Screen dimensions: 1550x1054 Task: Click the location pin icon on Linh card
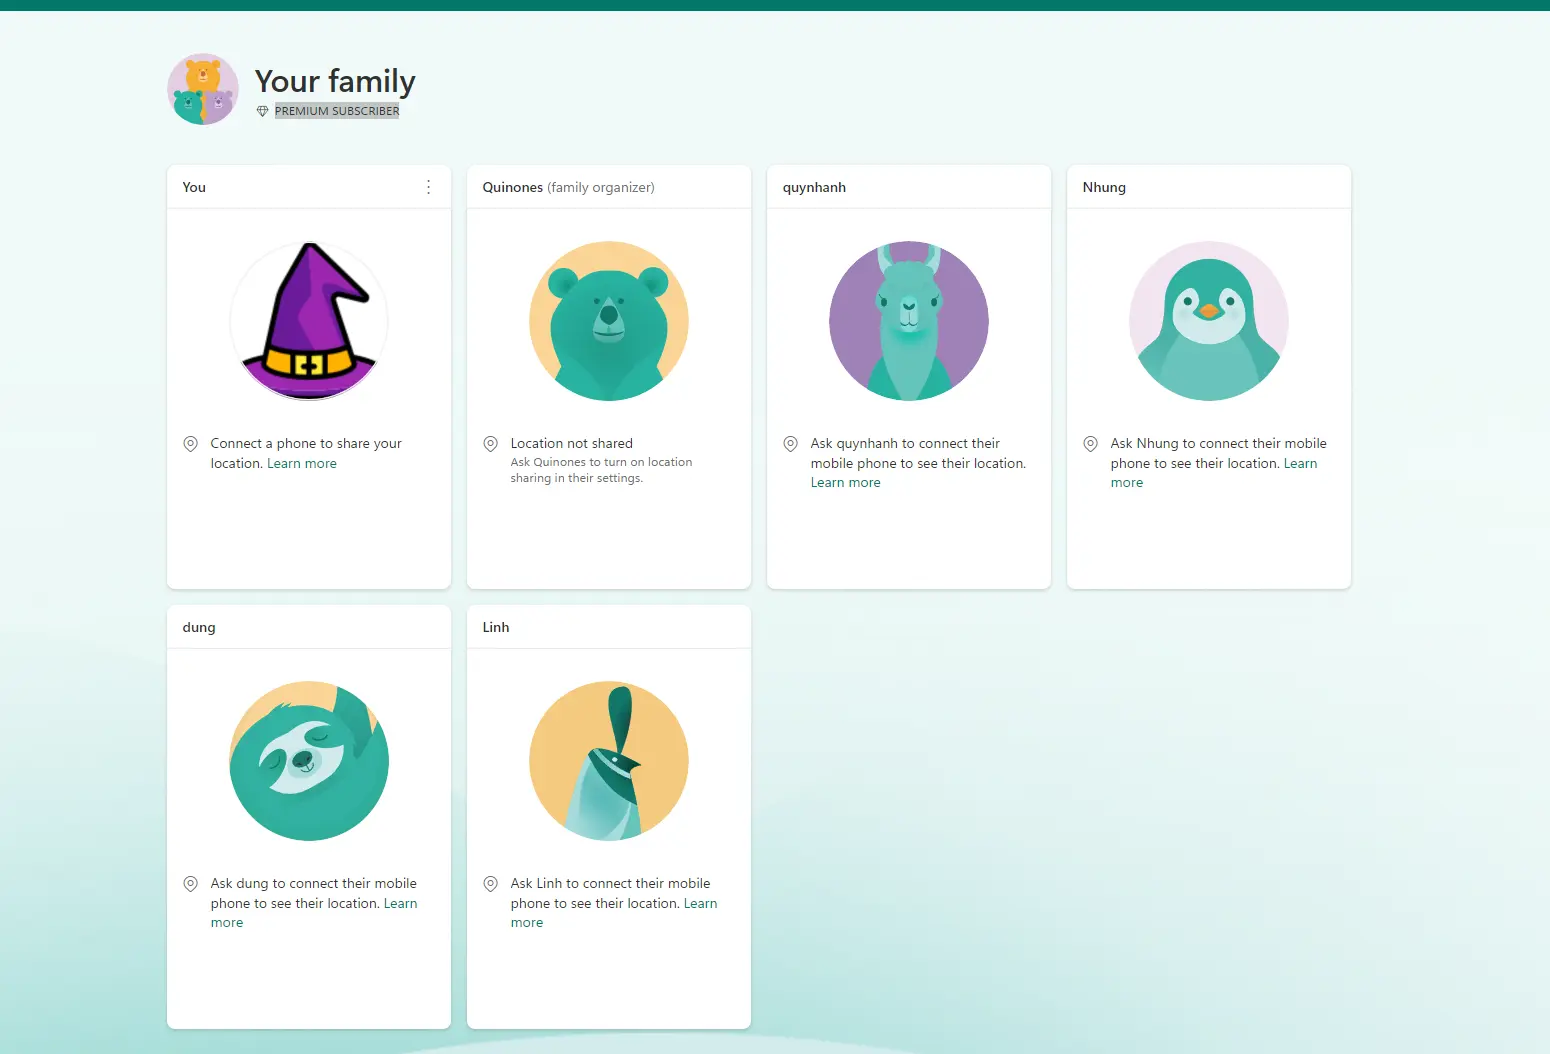[490, 884]
